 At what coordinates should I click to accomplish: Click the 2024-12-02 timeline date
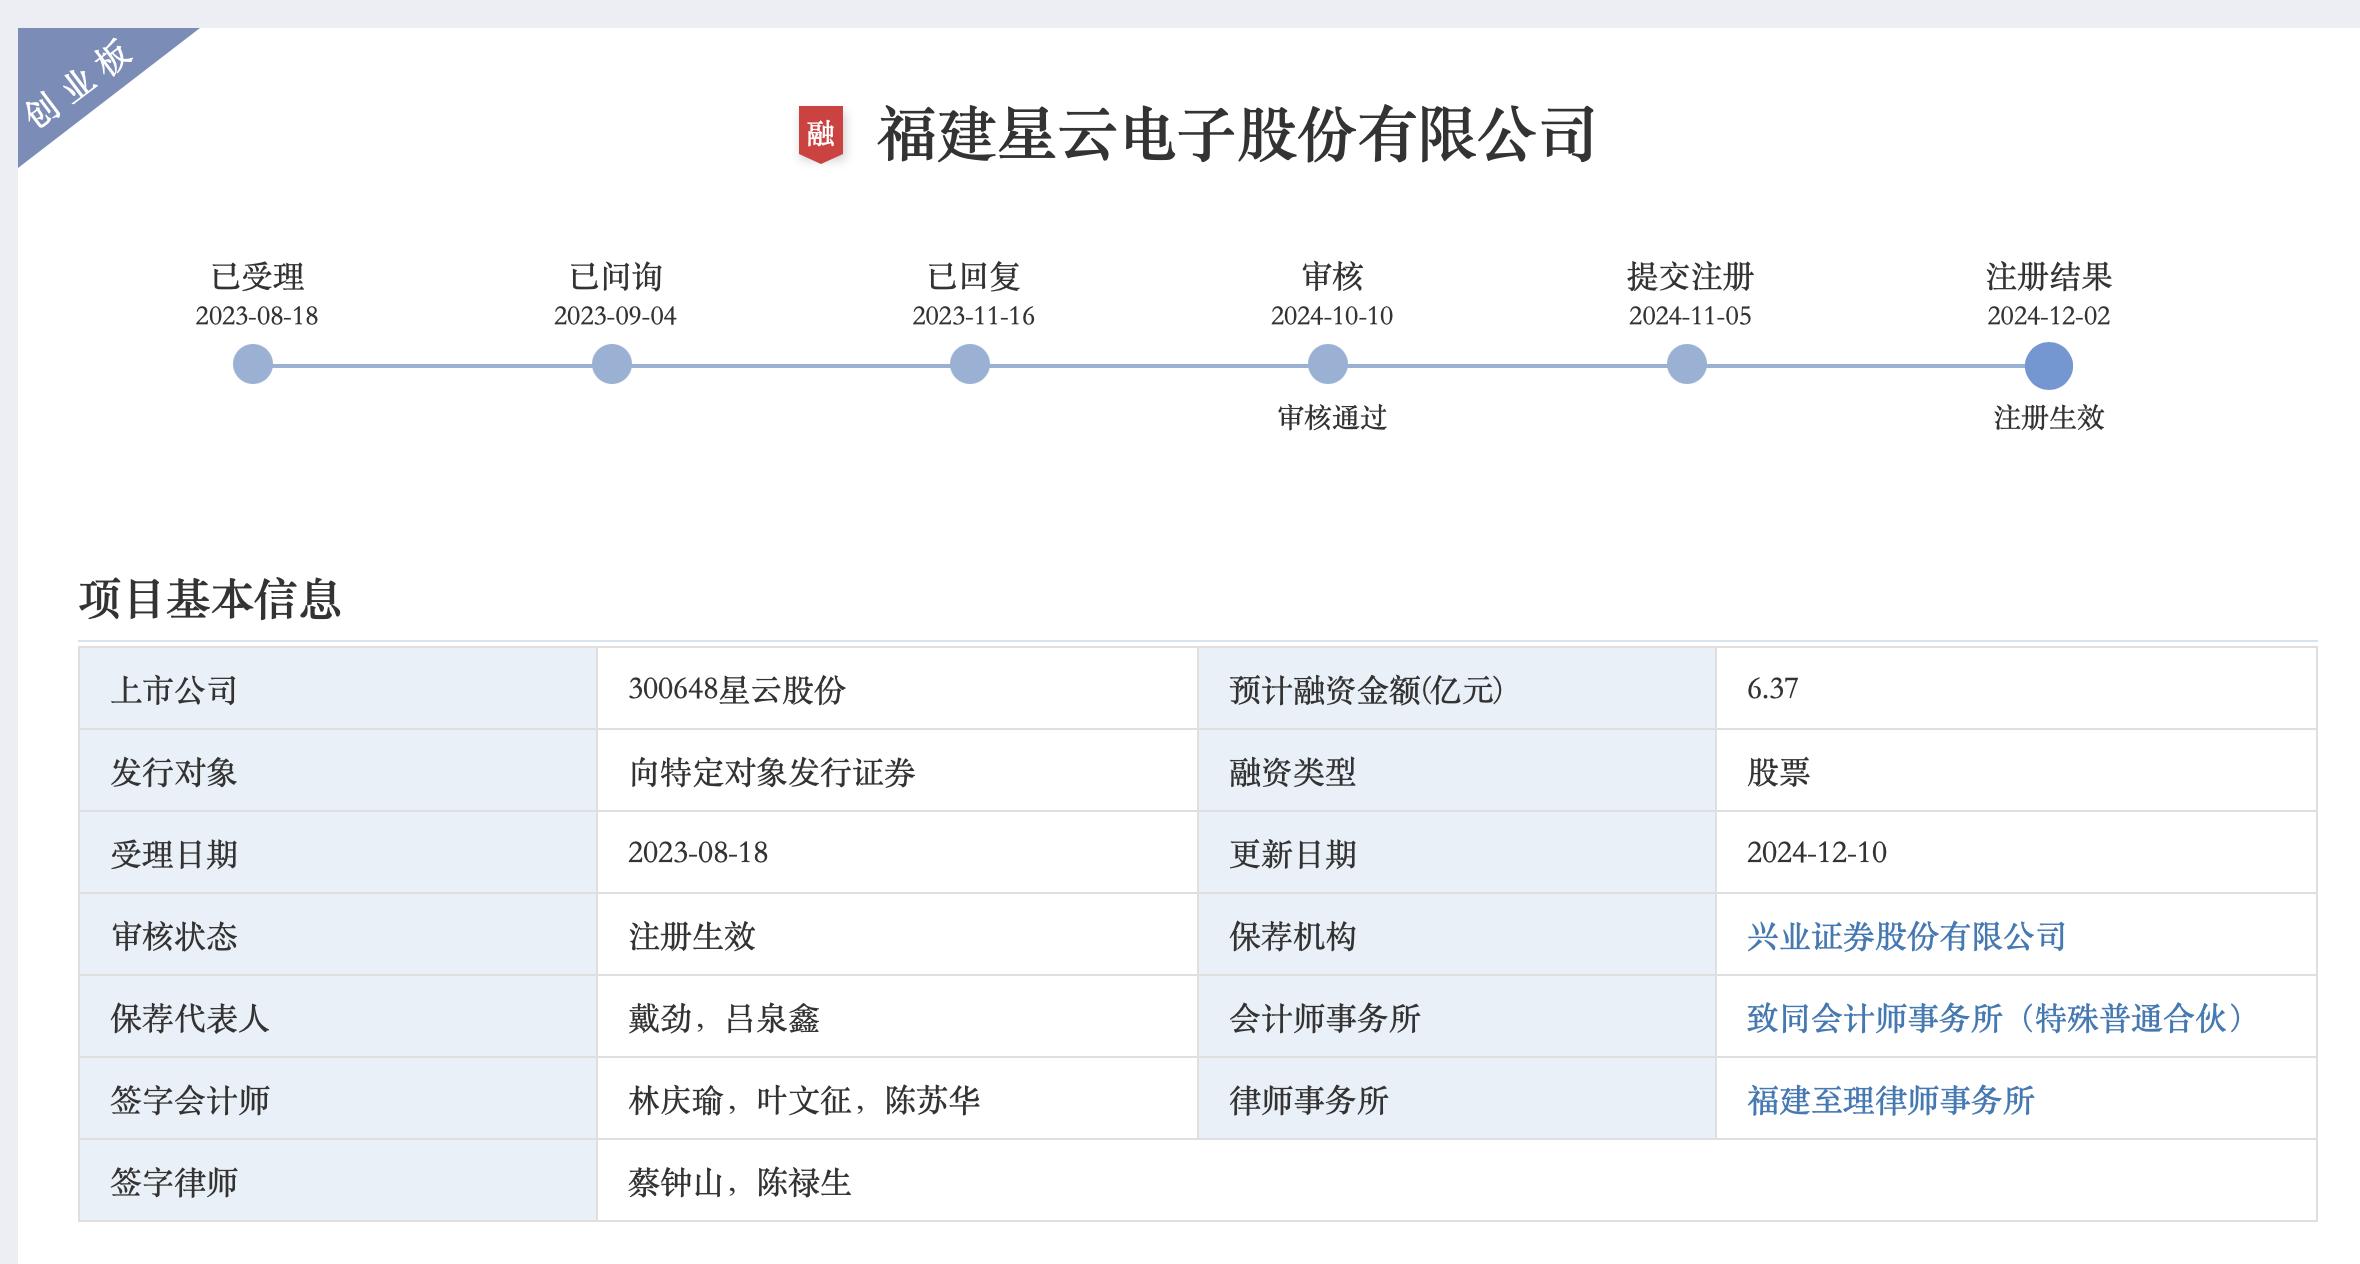click(x=2049, y=316)
